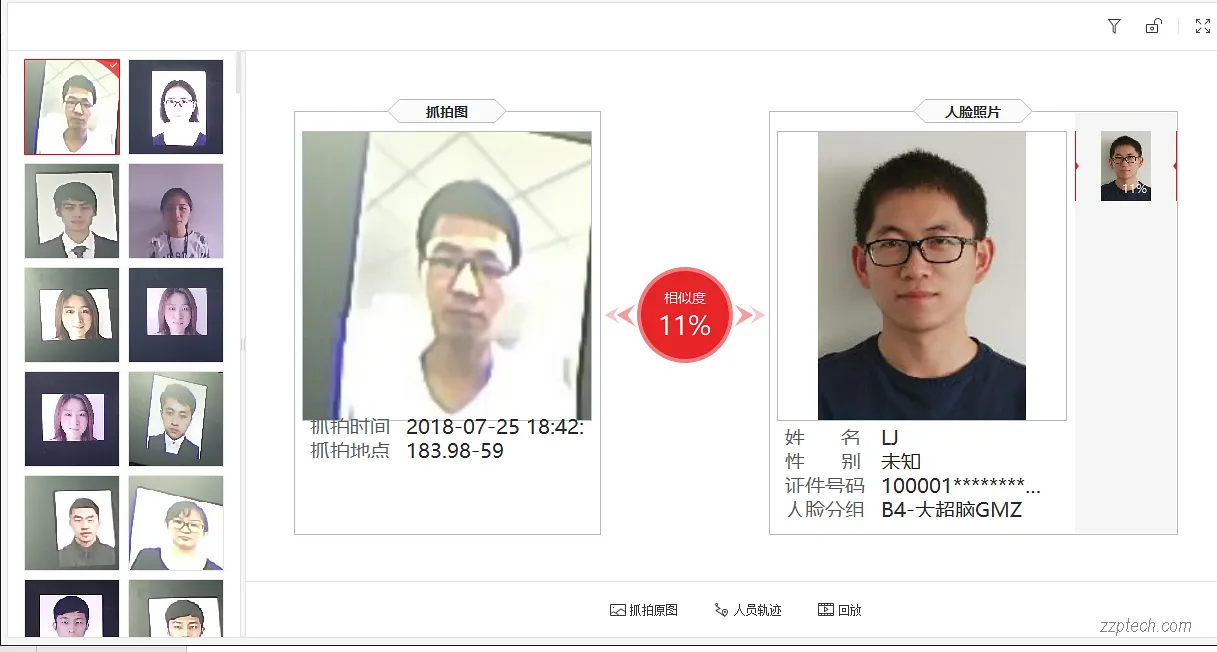Screen dimensions: 1217x652
Task: Click red right arrow beside 11% thumbnail
Action: coord(1175,166)
